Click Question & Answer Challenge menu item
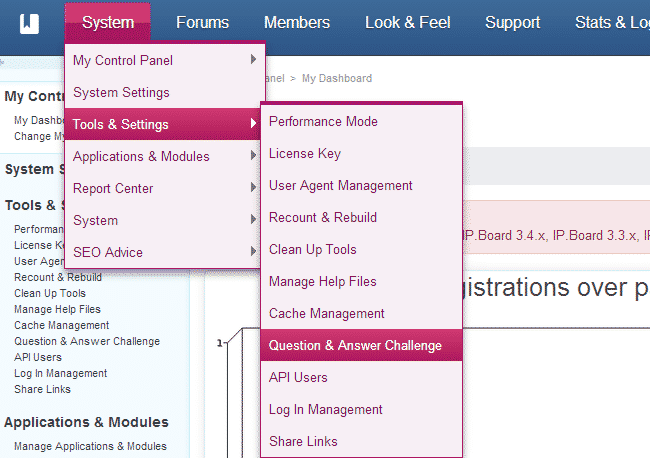The image size is (650, 458). [355, 345]
